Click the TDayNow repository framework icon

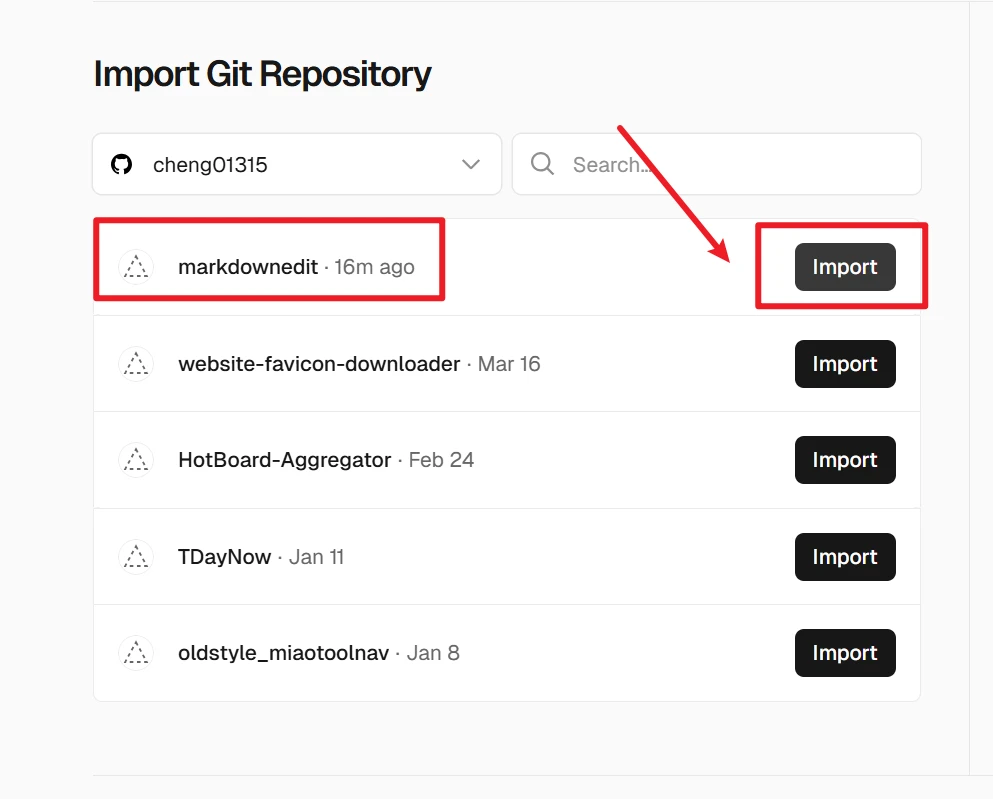(136, 557)
